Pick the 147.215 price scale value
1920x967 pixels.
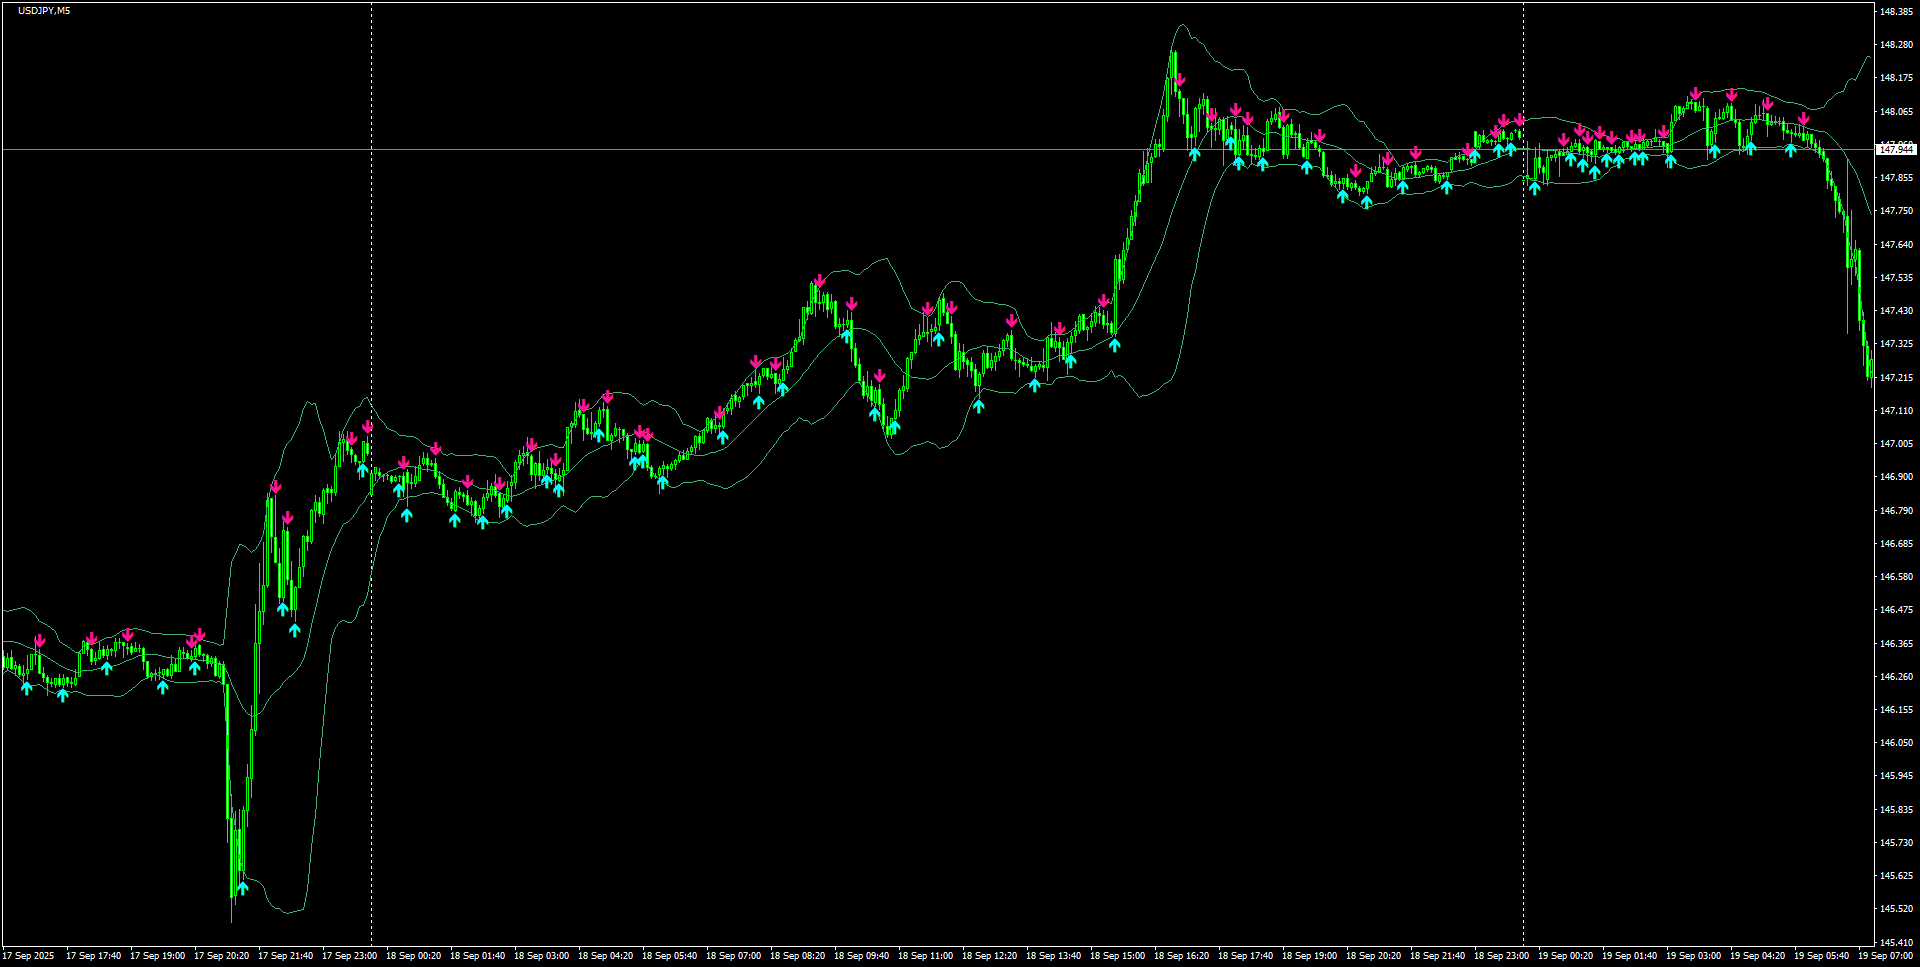tap(1896, 378)
